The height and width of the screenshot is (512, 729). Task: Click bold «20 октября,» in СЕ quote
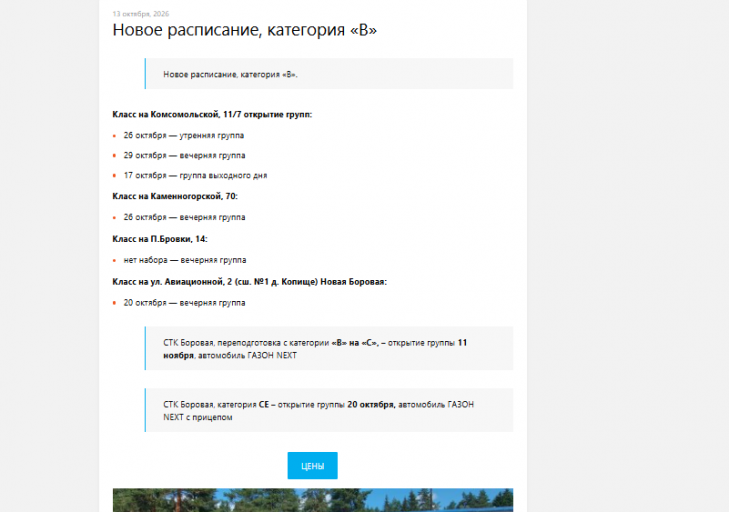371,405
